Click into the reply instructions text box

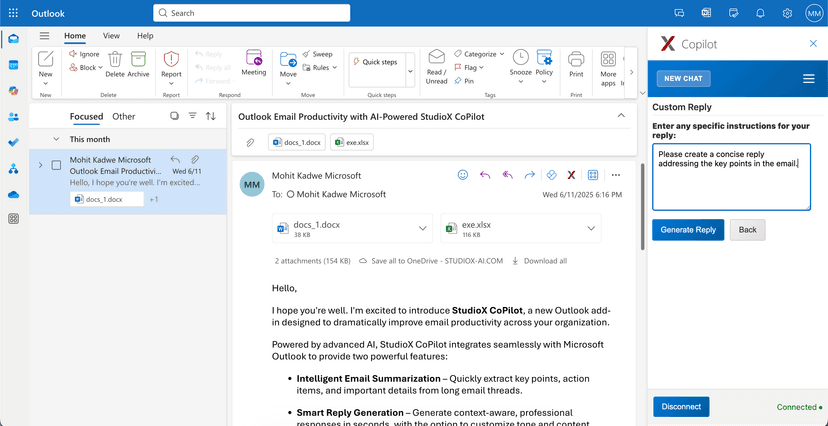[731, 177]
